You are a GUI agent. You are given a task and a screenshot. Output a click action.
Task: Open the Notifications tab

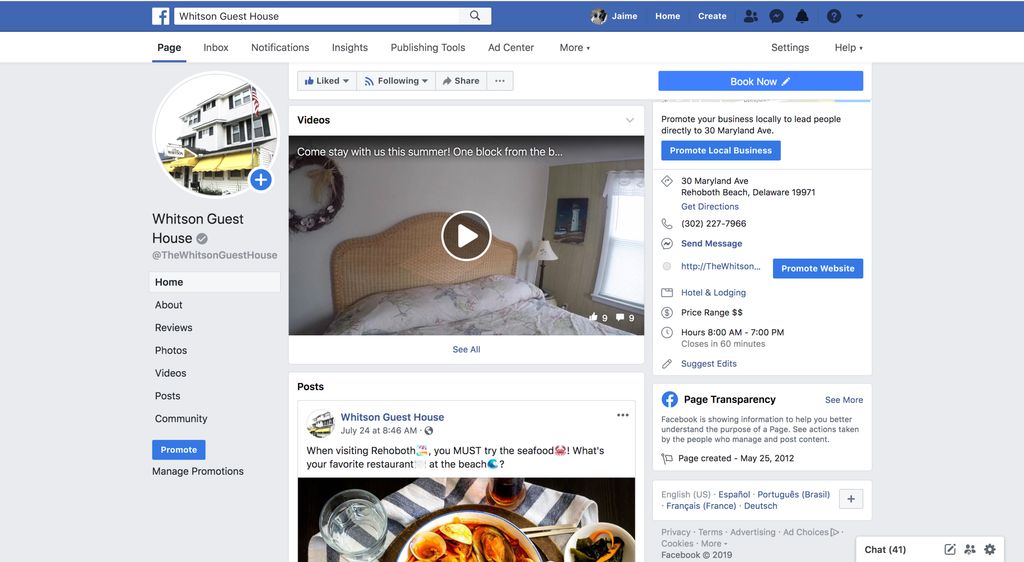(x=280, y=48)
